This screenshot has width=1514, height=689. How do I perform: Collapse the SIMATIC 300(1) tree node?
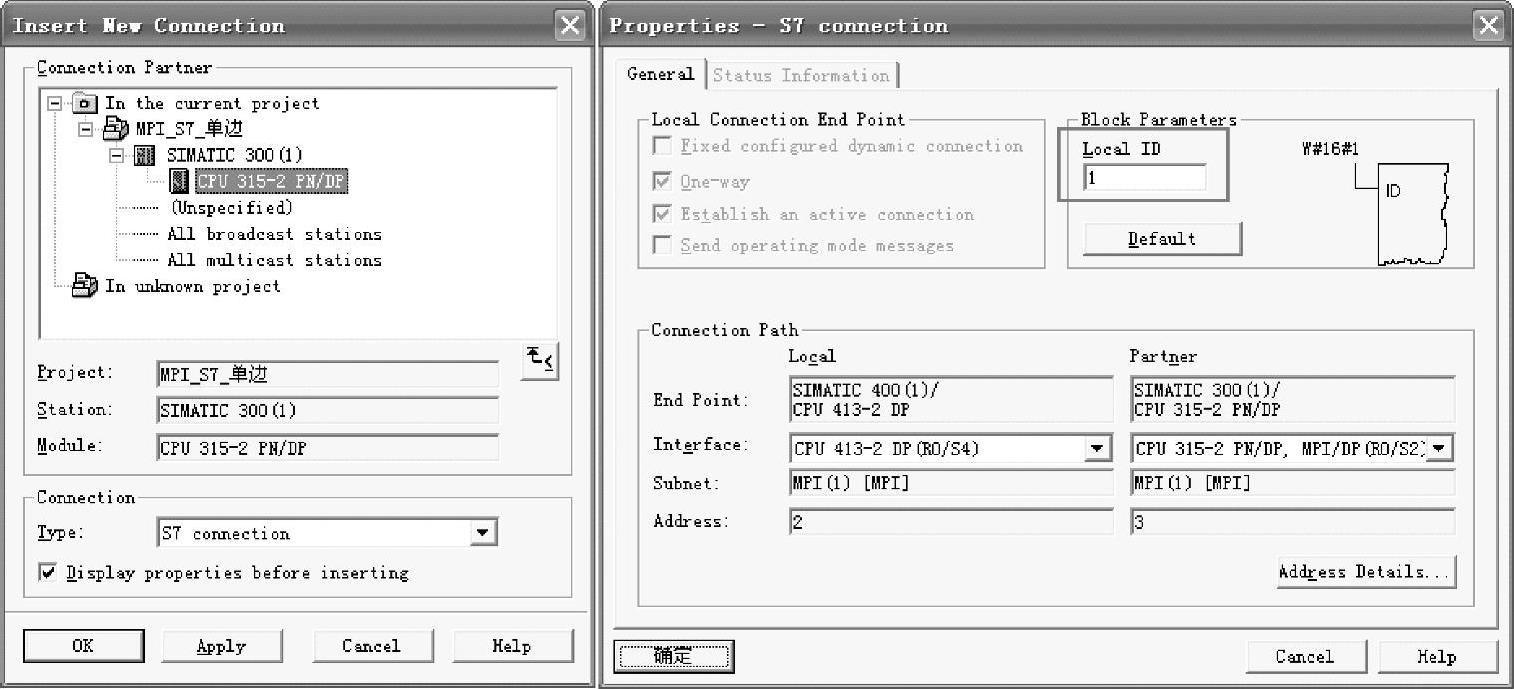(x=116, y=155)
